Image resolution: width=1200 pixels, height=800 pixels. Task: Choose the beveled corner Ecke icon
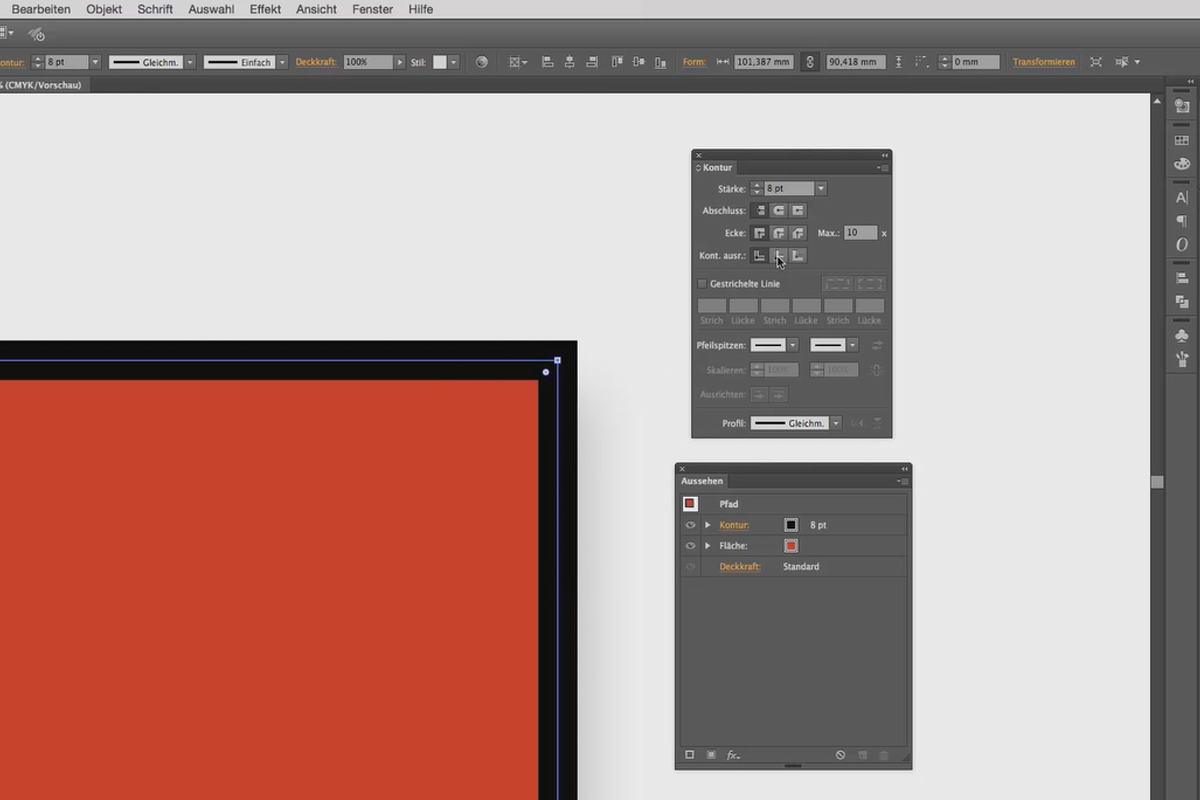(x=798, y=233)
